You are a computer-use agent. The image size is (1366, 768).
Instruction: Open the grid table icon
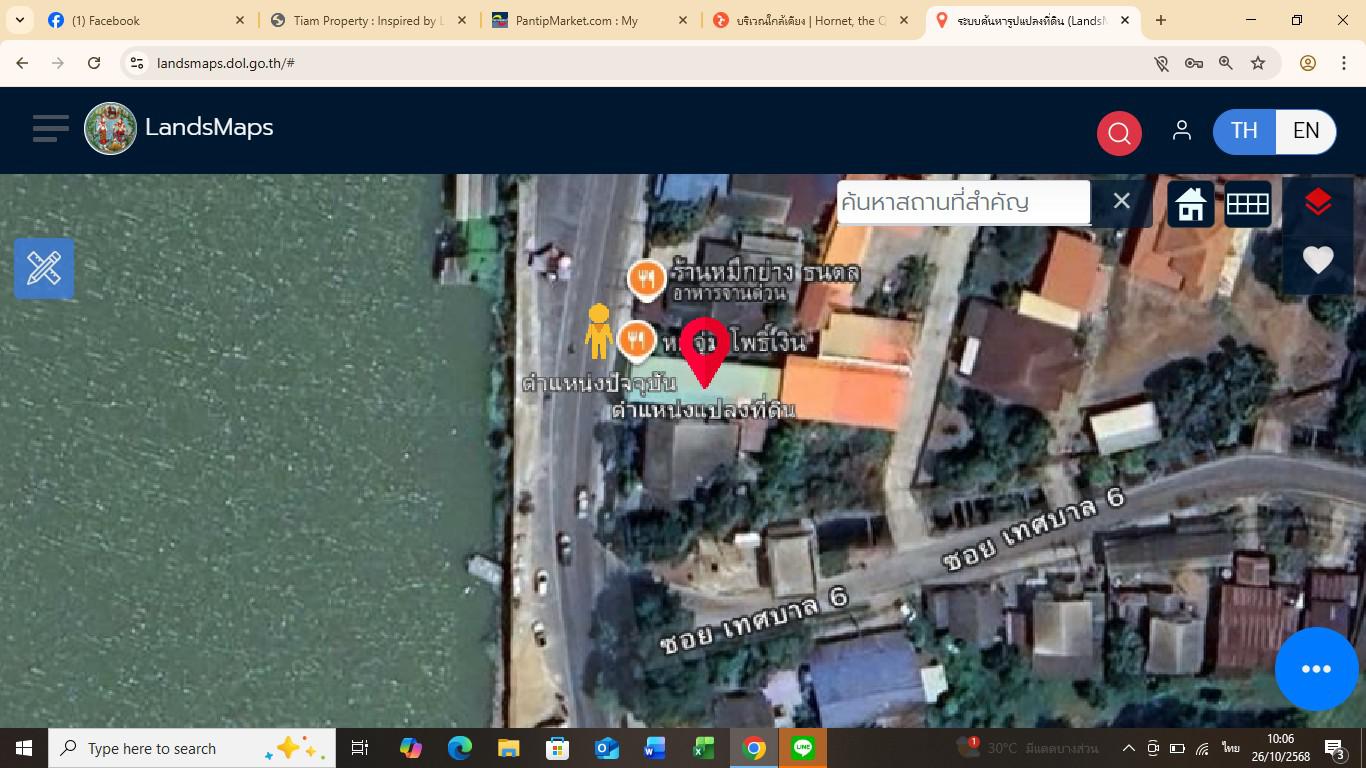(1247, 204)
